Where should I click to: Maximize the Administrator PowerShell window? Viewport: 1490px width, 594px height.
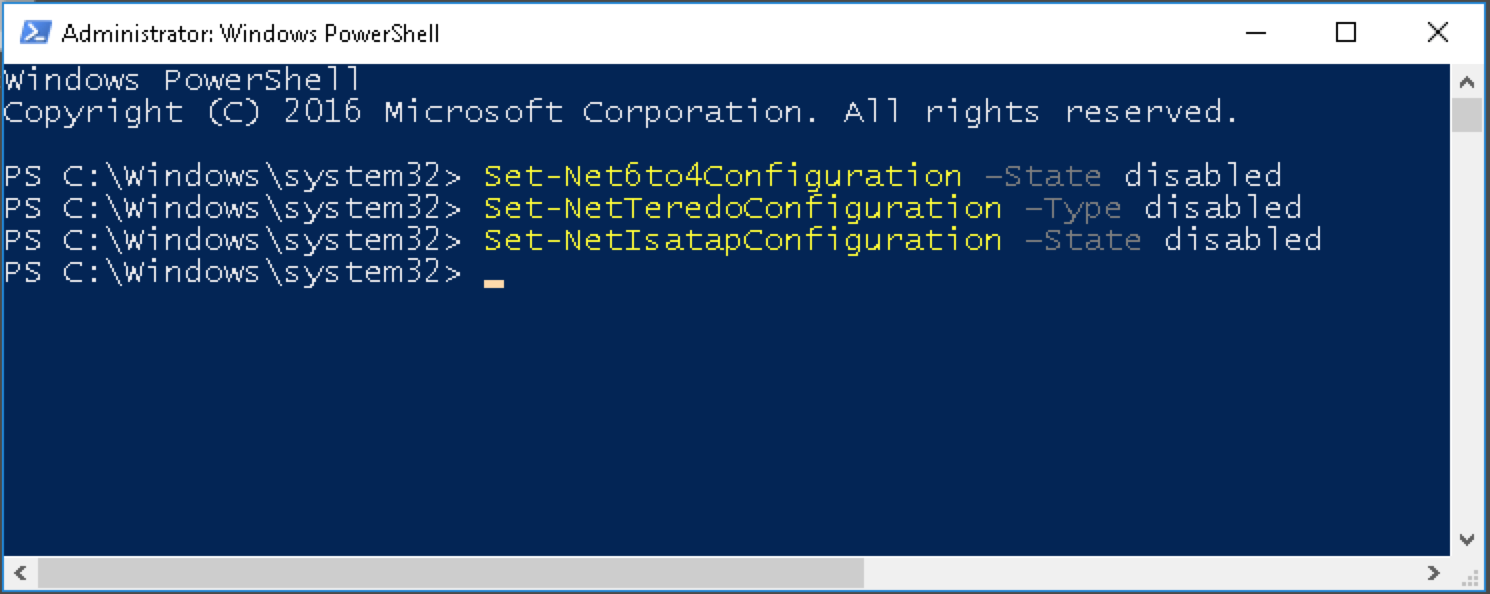(x=1346, y=33)
